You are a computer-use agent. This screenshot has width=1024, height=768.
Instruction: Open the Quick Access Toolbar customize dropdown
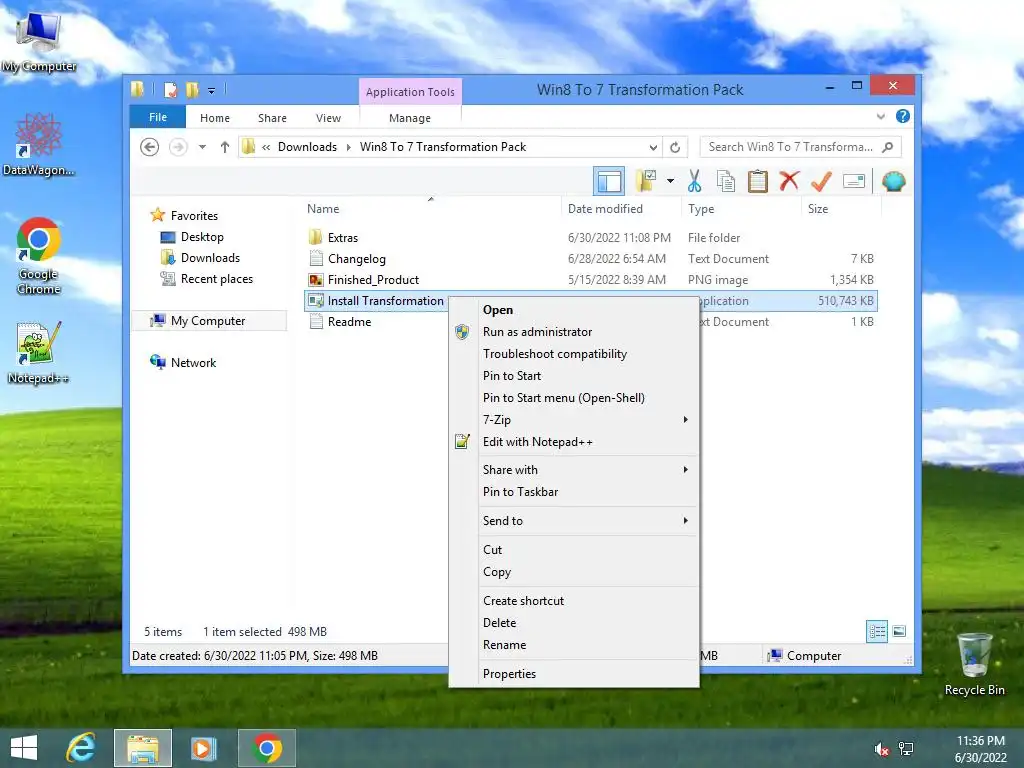[212, 91]
